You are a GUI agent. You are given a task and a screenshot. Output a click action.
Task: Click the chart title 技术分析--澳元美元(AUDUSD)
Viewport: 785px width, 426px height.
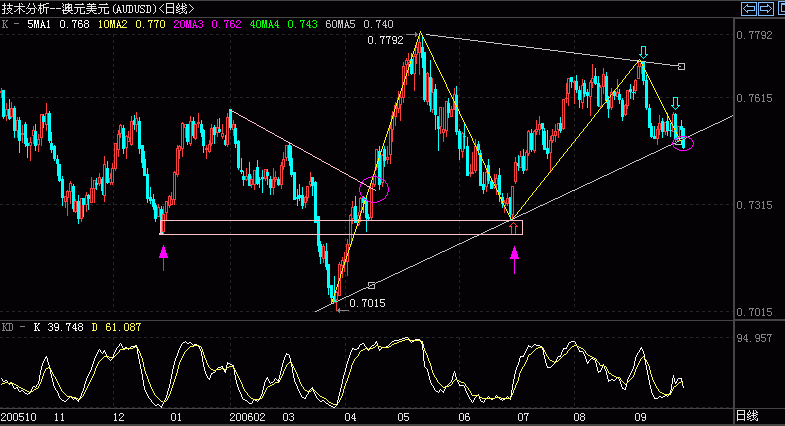click(80, 9)
